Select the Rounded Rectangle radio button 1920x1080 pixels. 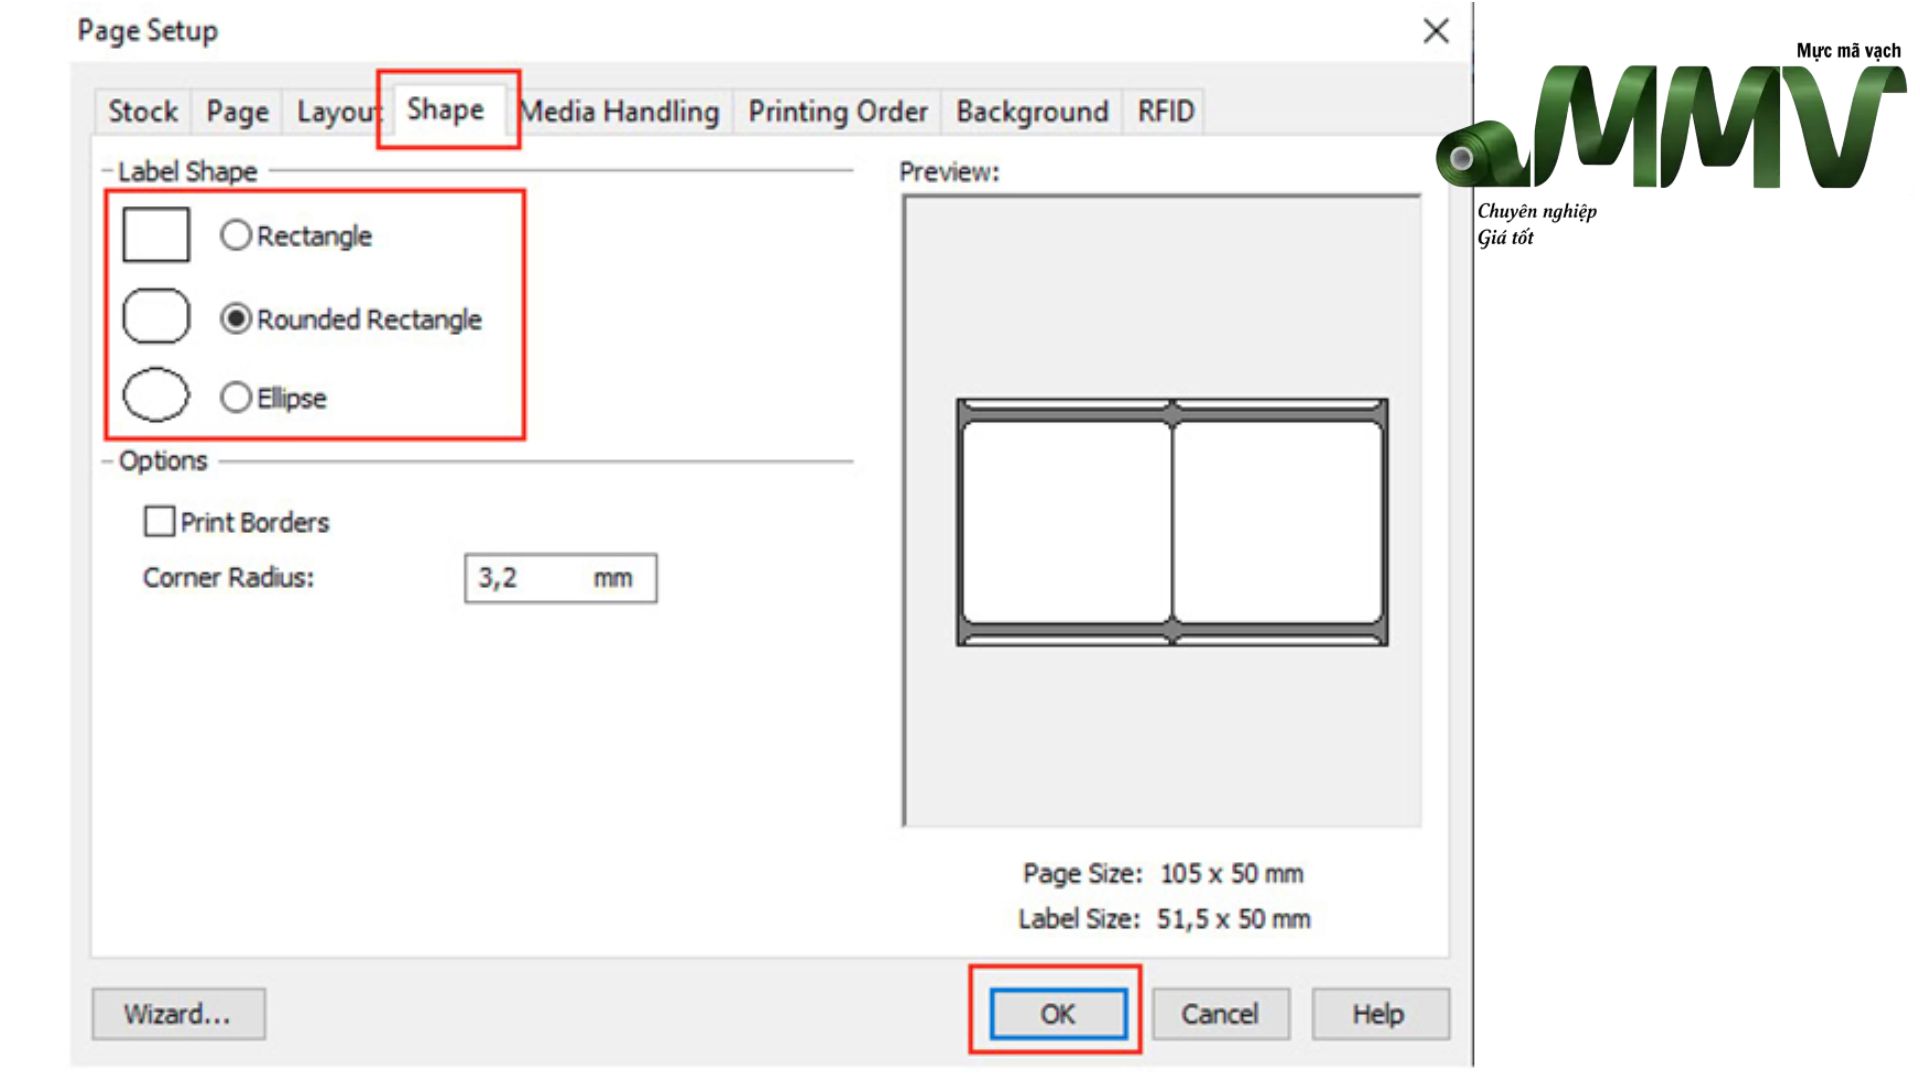236,319
